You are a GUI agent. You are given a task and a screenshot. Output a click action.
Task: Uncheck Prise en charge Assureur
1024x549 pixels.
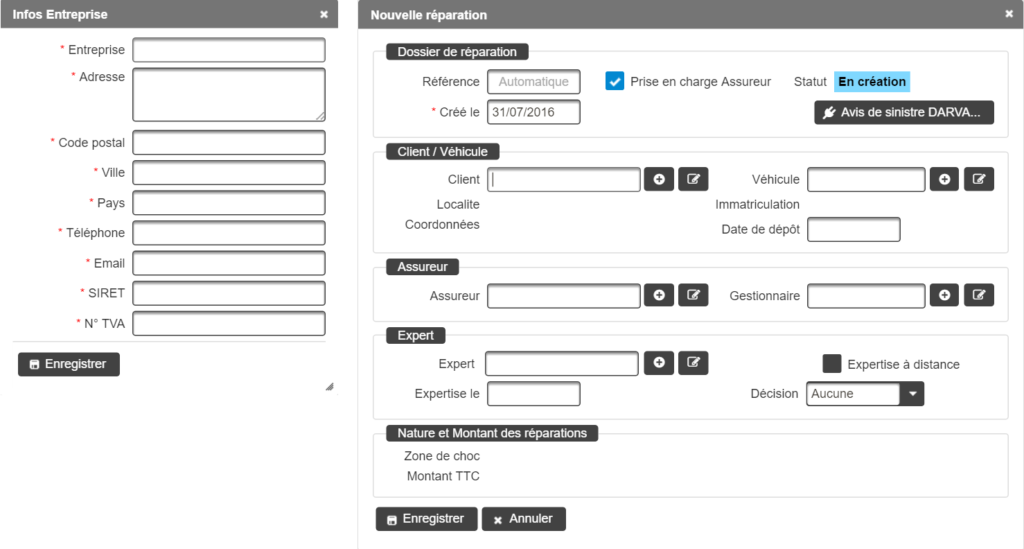click(615, 81)
